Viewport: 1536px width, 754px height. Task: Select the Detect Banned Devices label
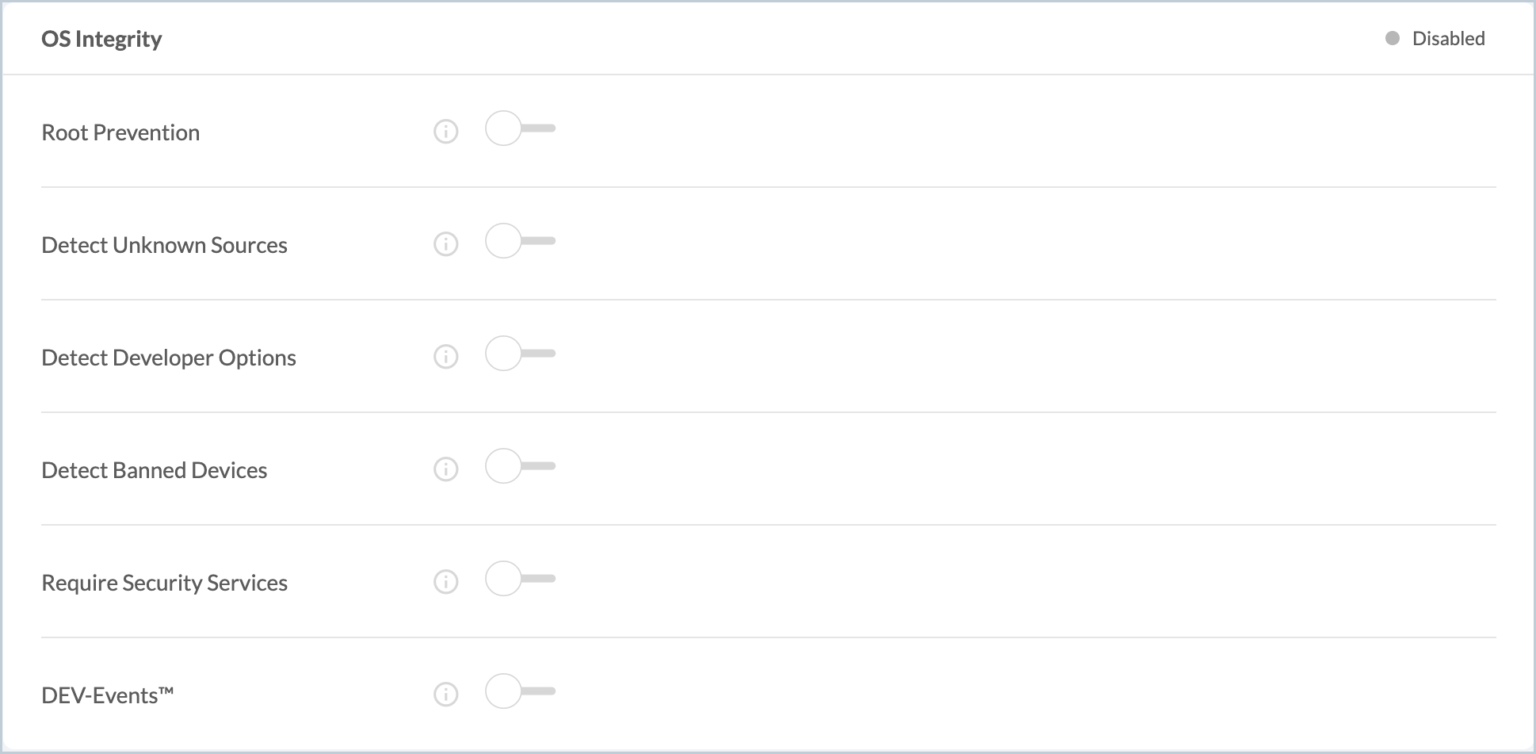point(154,470)
